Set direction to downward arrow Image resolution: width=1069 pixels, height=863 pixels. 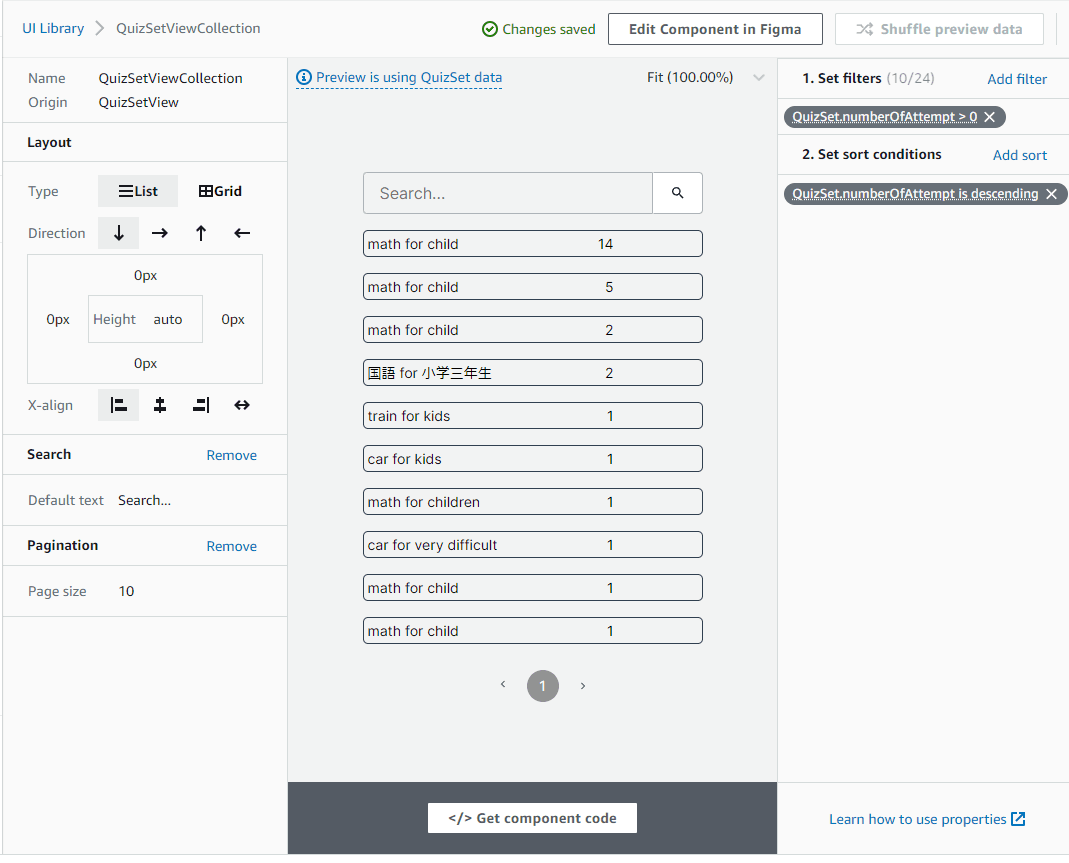click(x=119, y=233)
